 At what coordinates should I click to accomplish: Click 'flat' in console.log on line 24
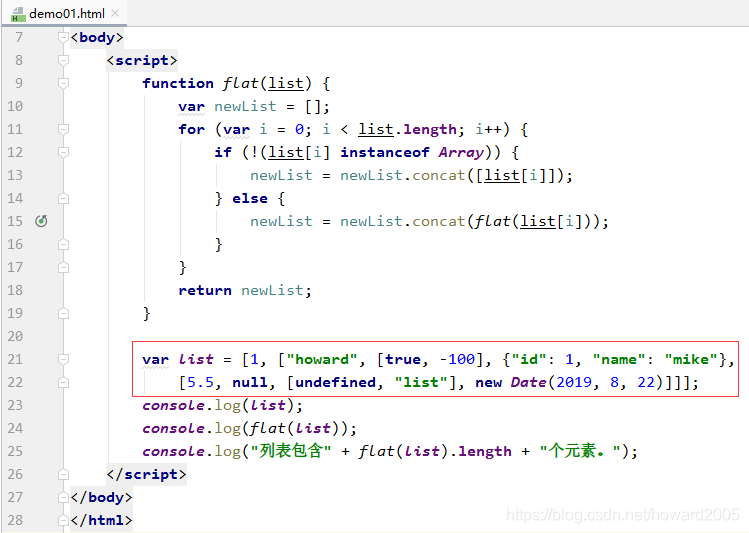pos(268,428)
